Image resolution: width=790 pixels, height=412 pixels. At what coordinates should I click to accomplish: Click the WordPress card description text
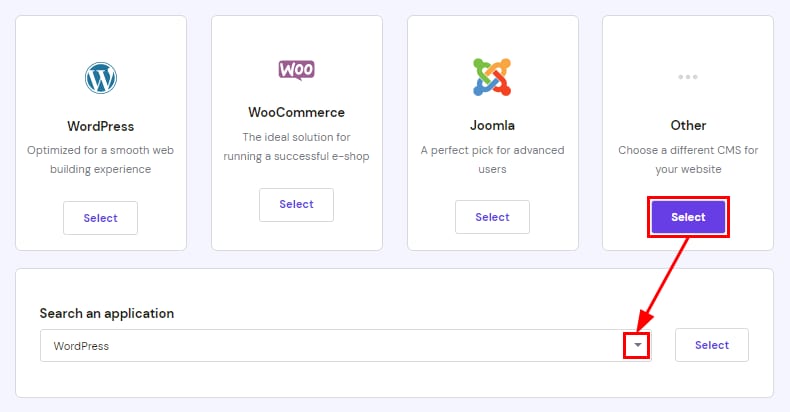click(100, 160)
